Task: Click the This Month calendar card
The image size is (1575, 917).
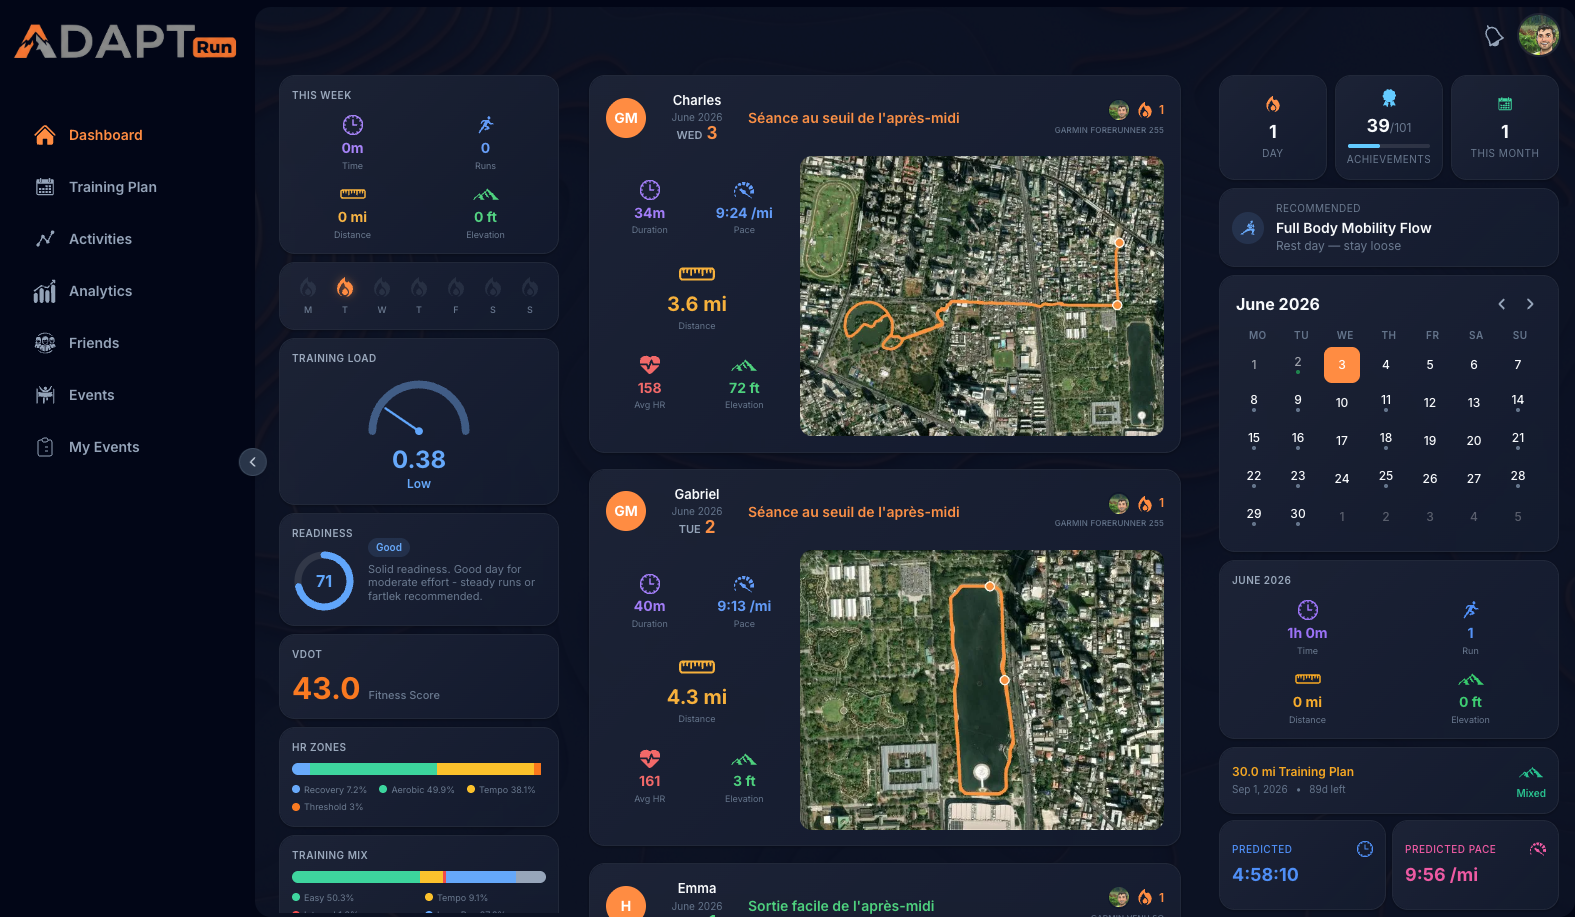Action: [x=1505, y=128]
